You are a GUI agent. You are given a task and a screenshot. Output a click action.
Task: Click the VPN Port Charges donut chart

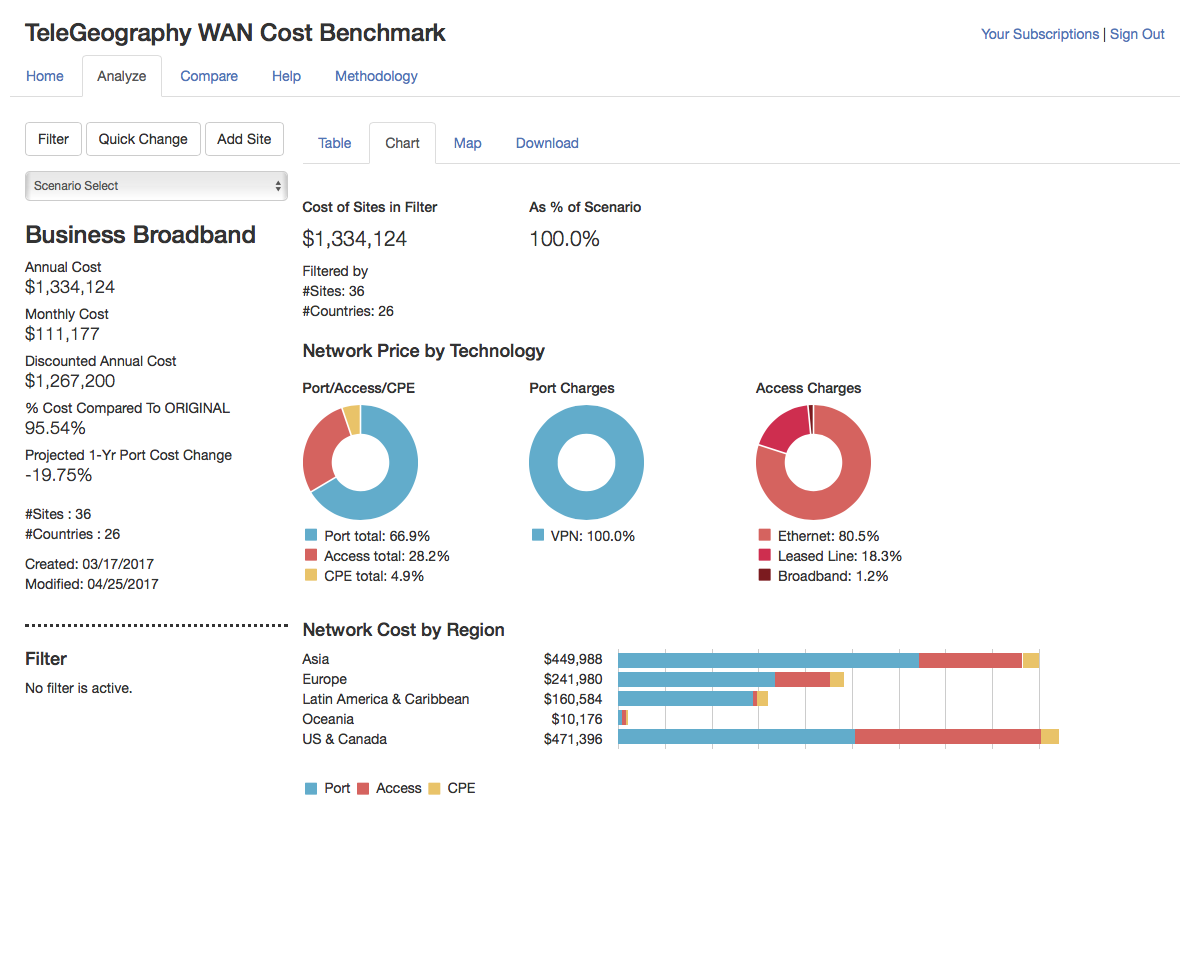coord(586,419)
